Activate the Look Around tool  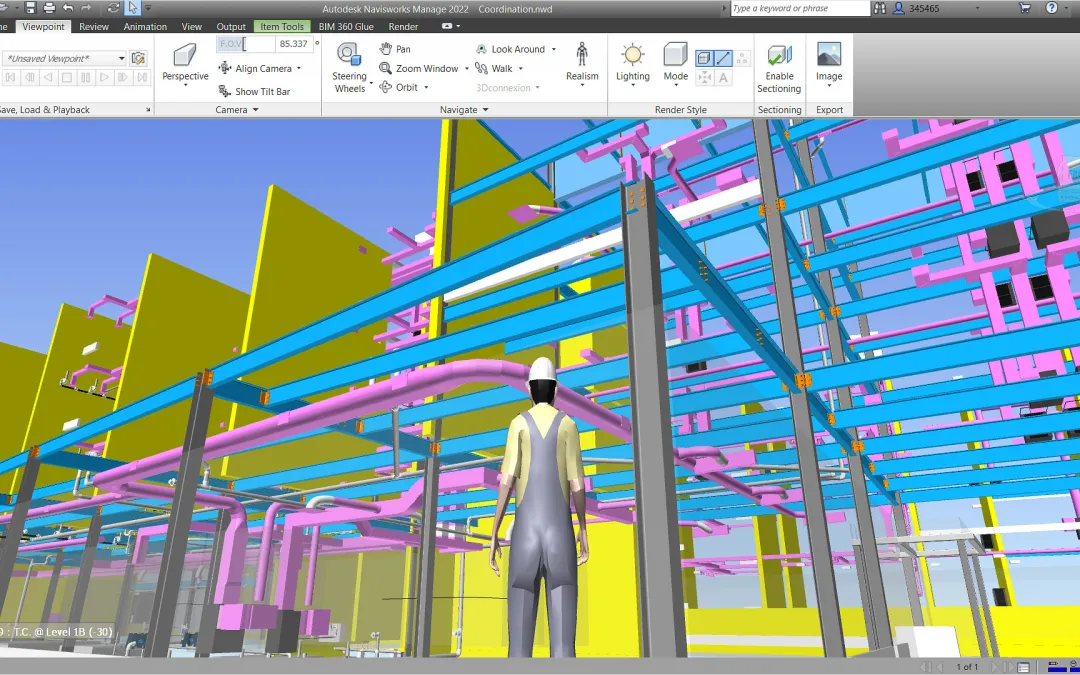[x=510, y=49]
